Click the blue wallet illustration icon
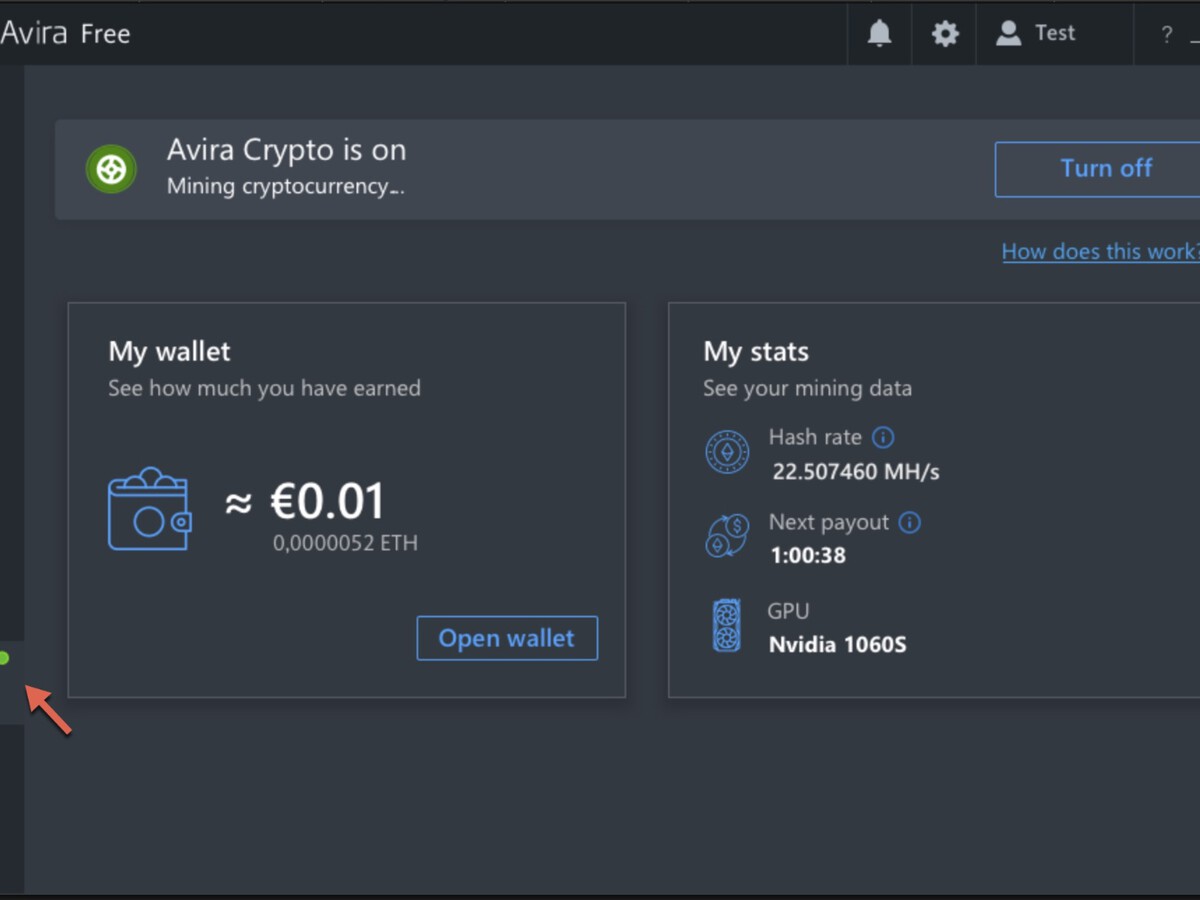Screen dimensions: 1200x900 [148, 510]
